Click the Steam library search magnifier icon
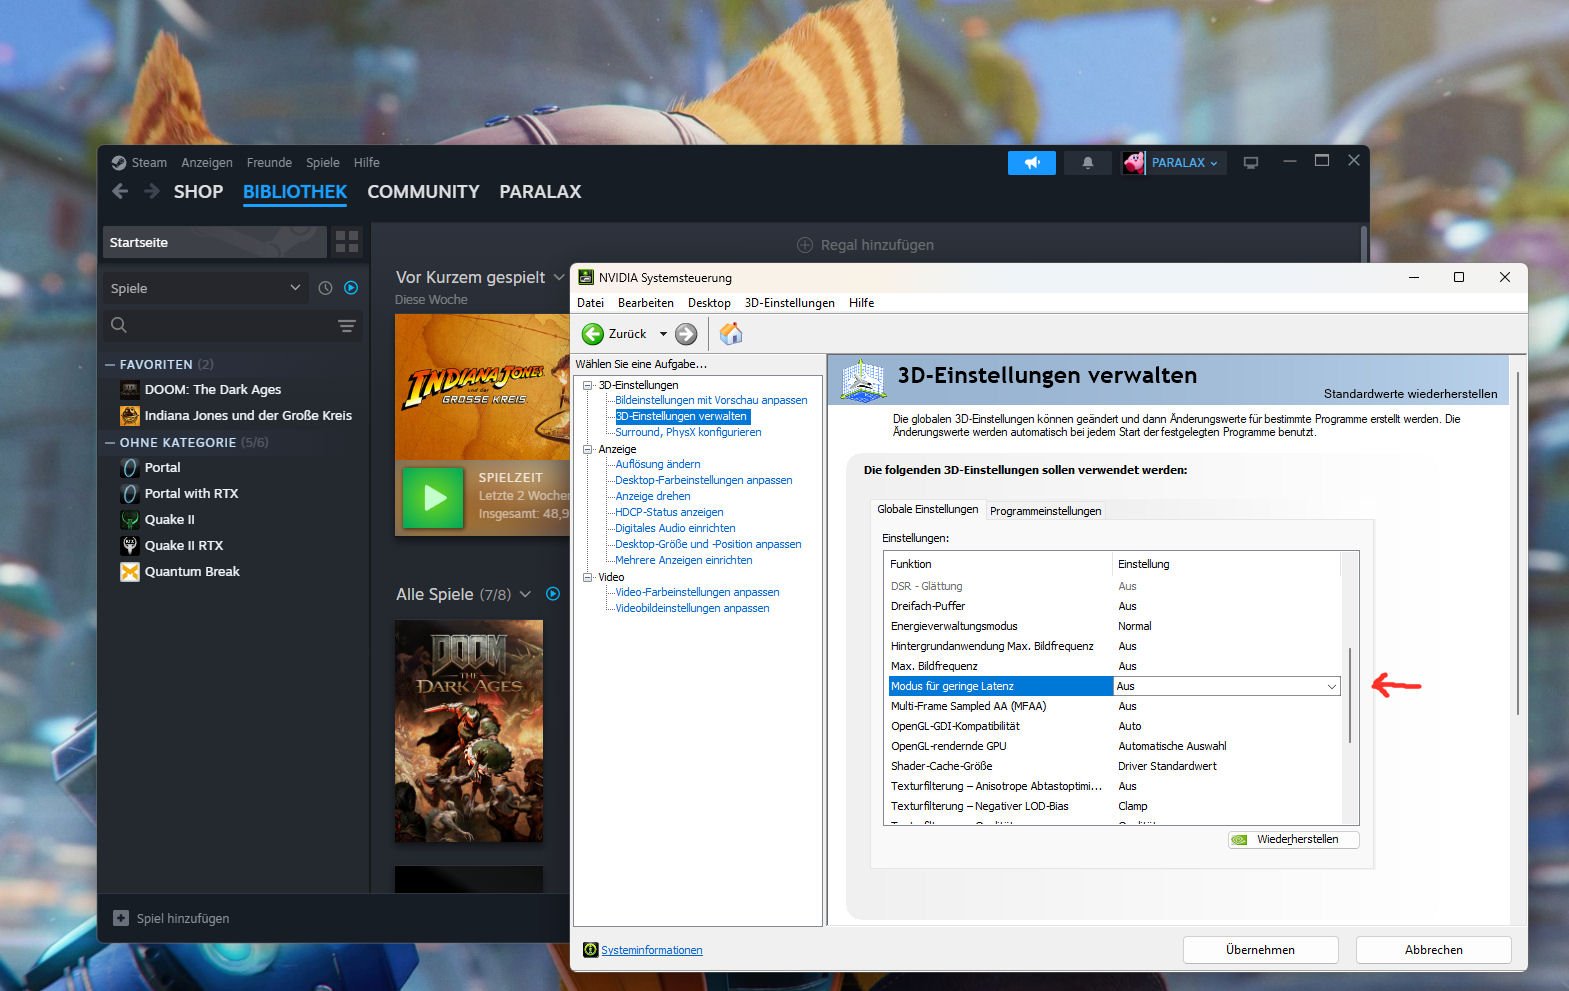Viewport: 1569px width, 991px height. pyautogui.click(x=119, y=325)
